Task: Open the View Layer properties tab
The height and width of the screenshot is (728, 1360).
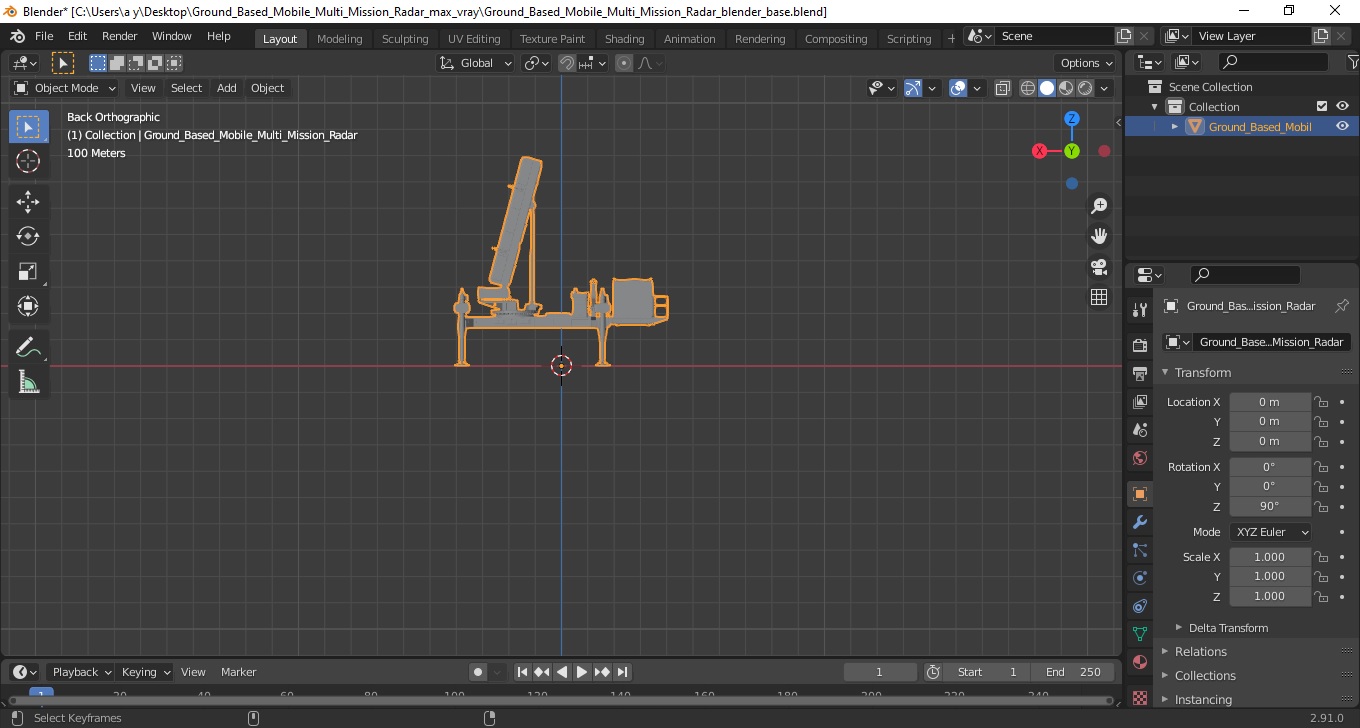Action: coord(1139,401)
